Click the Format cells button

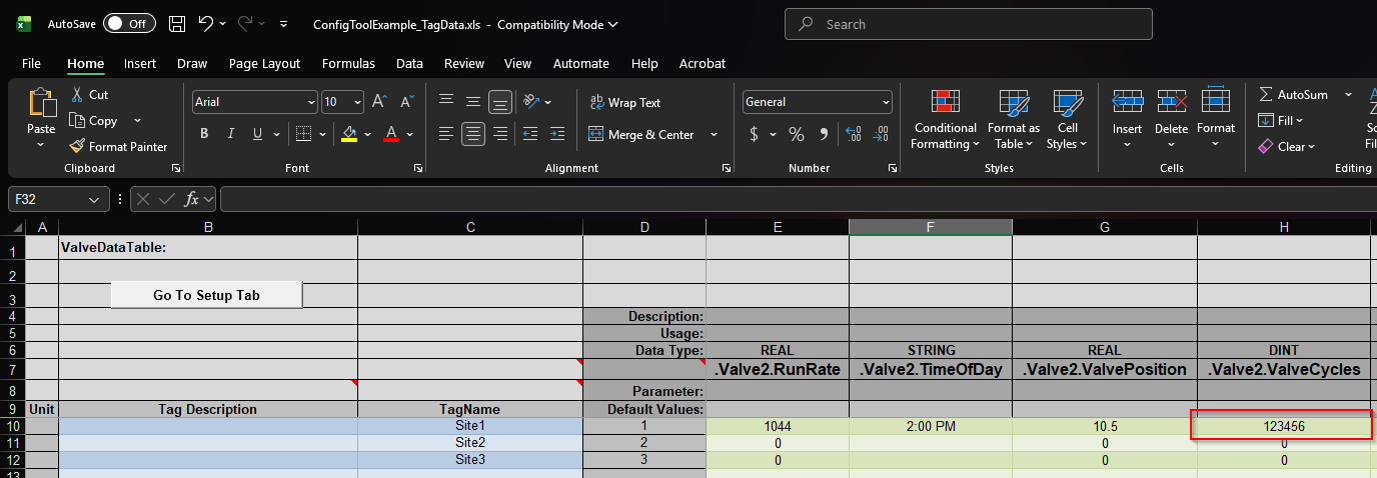coord(1216,120)
